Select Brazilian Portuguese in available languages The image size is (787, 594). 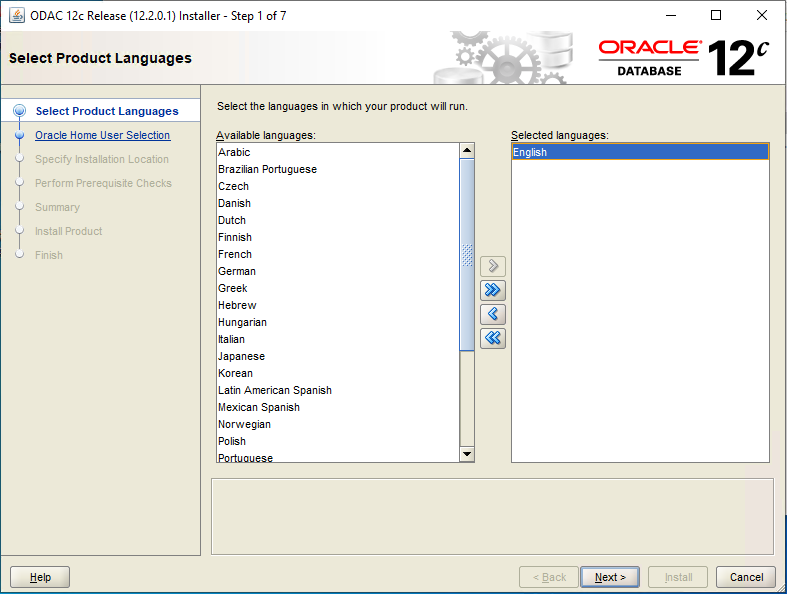pyautogui.click(x=338, y=169)
